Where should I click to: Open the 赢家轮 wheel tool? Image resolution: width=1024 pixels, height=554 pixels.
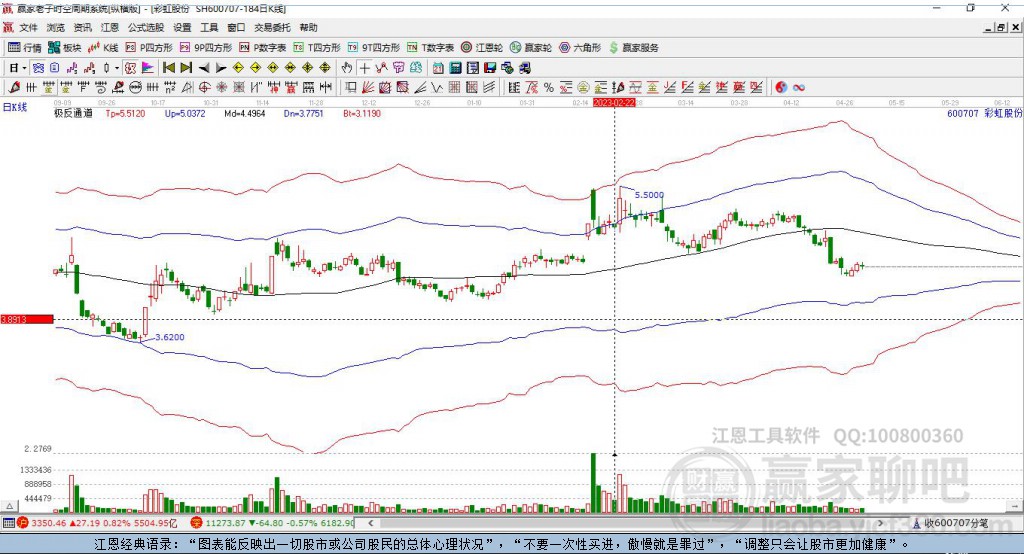(x=531, y=48)
